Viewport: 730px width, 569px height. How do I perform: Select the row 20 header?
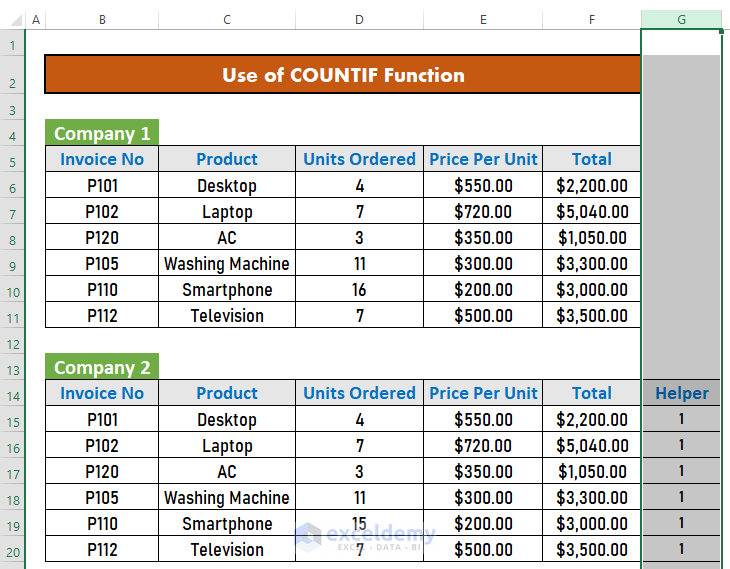pos(12,550)
